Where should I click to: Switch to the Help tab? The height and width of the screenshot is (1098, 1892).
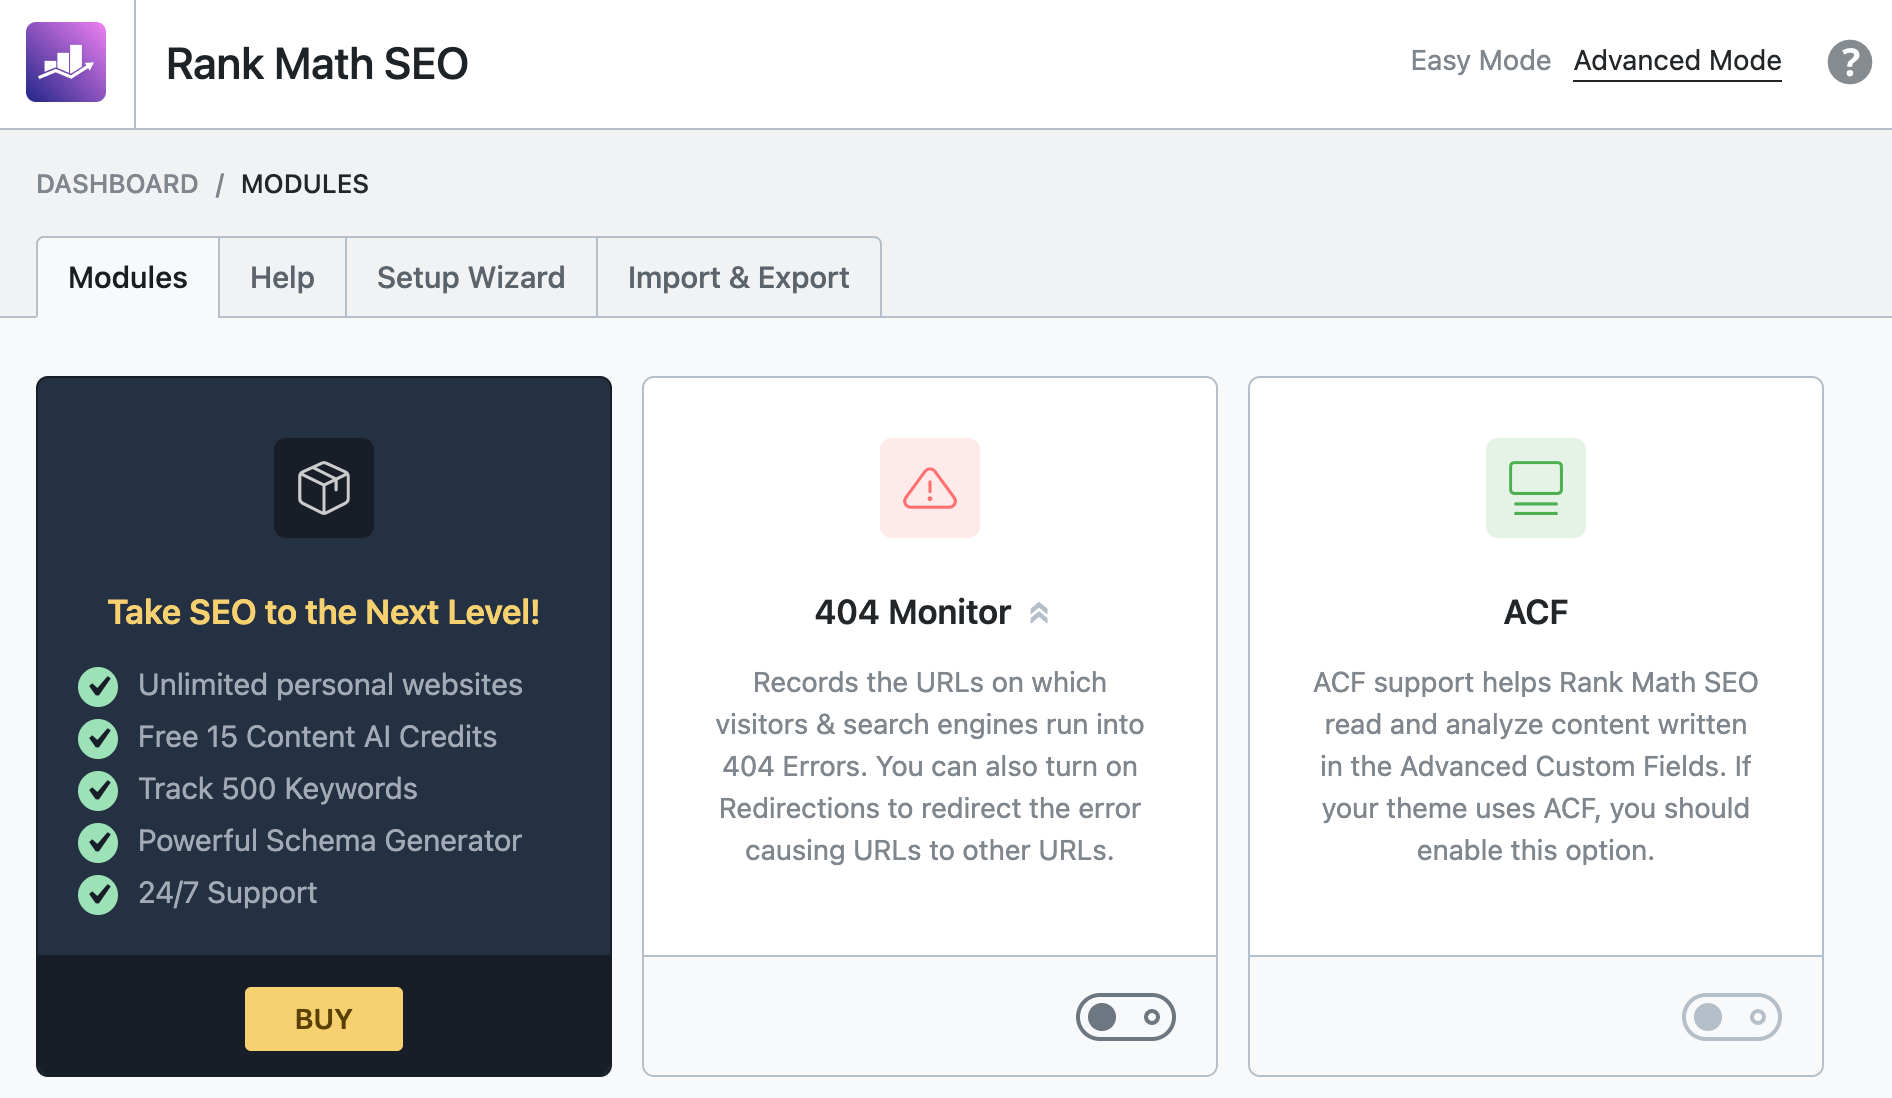coord(282,277)
